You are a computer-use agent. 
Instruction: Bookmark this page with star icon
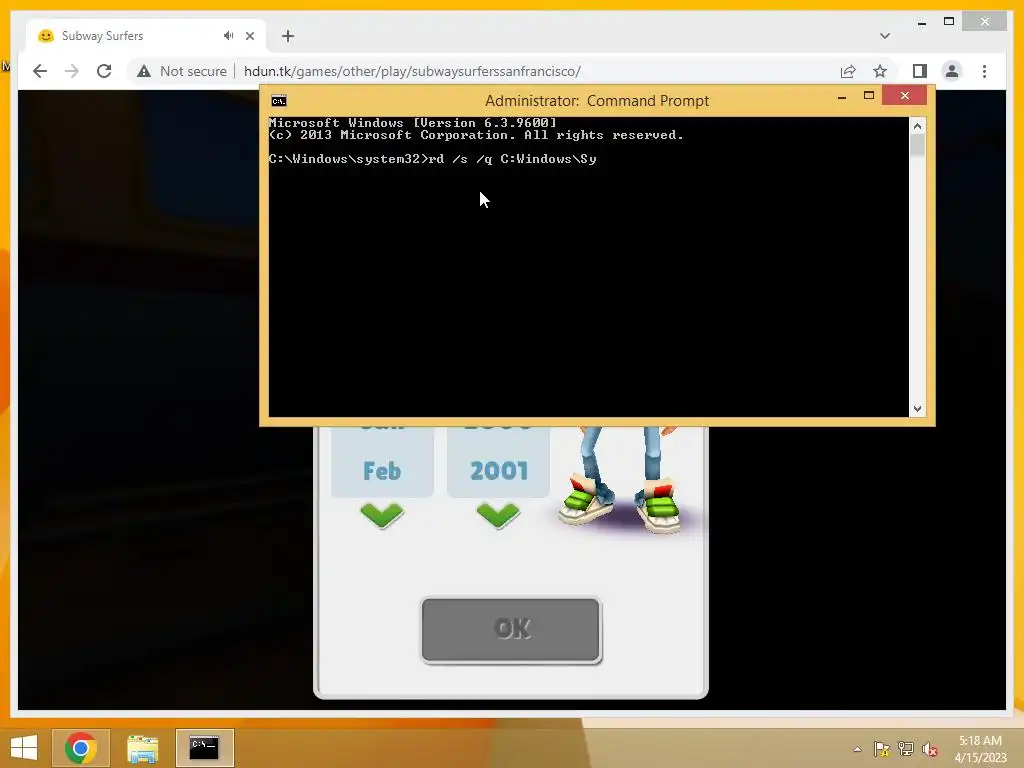pyautogui.click(x=880, y=71)
